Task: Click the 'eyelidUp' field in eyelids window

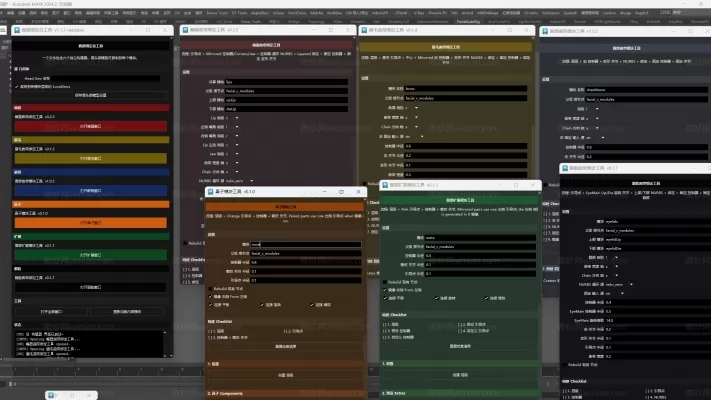Action: click(657, 239)
